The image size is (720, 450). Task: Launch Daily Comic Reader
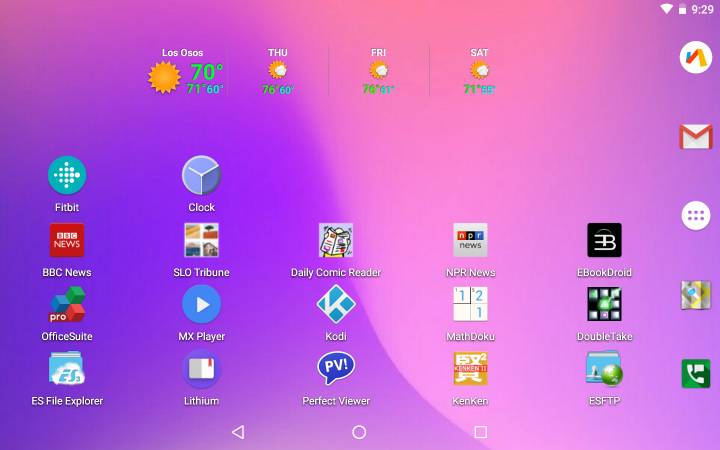(336, 240)
